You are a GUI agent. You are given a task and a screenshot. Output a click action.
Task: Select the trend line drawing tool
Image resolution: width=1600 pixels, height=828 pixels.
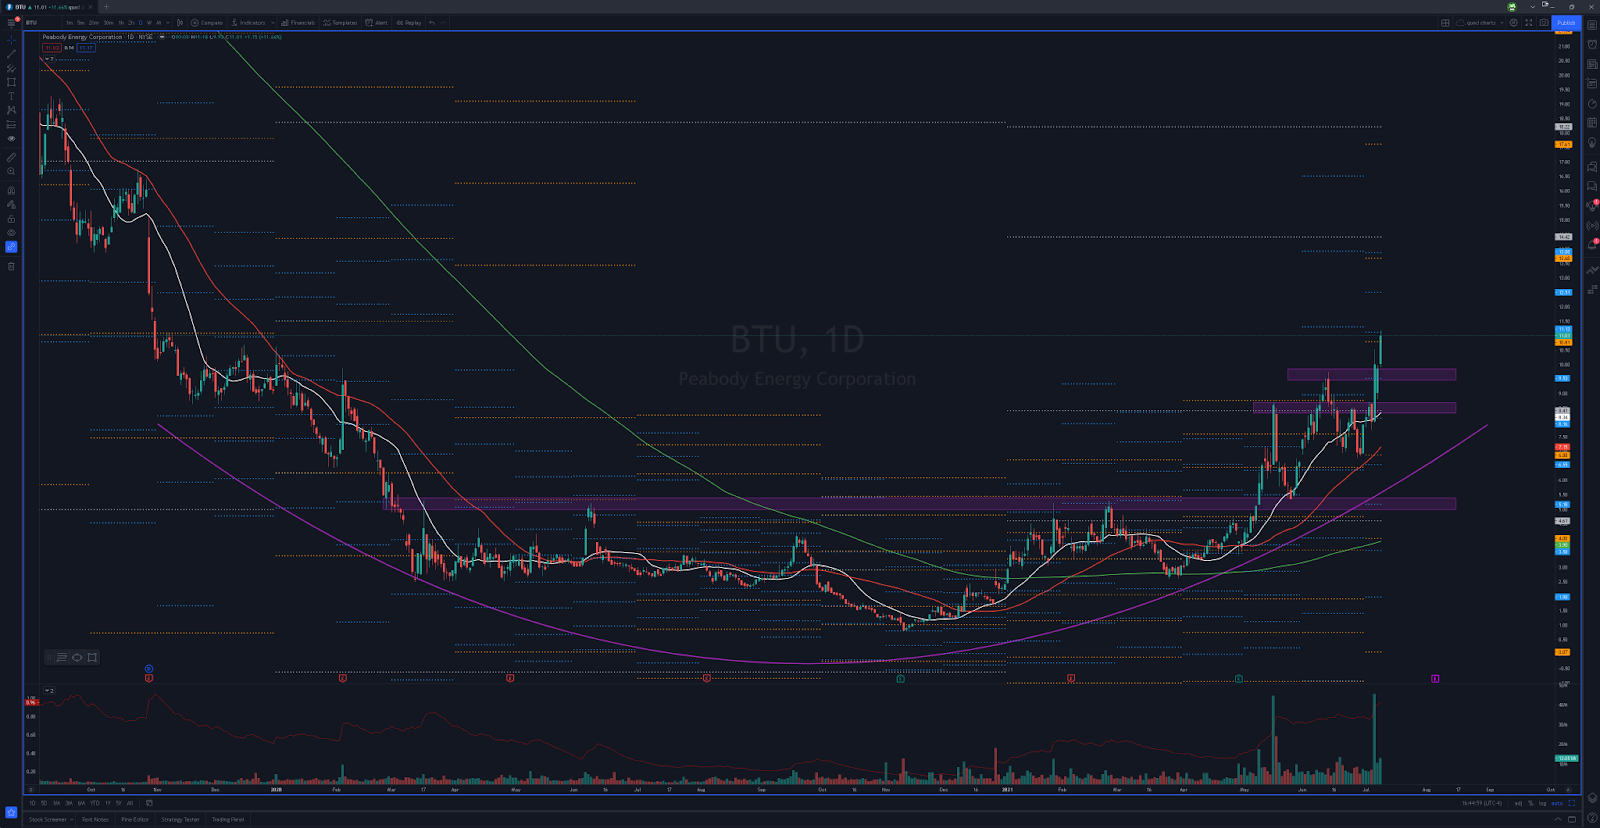coord(11,54)
